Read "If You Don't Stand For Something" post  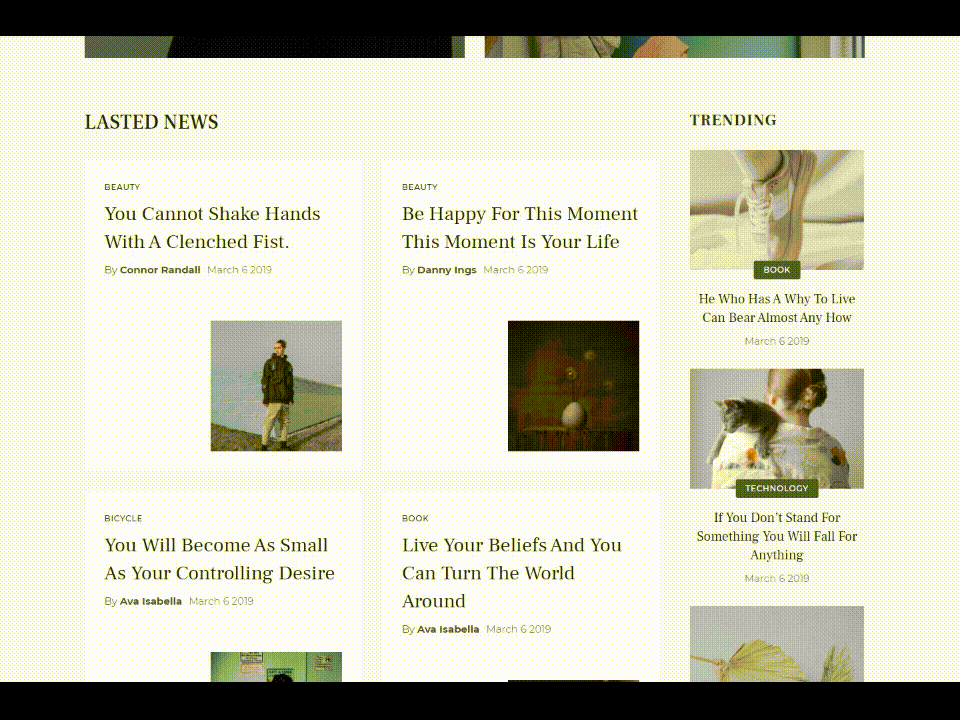pos(777,536)
